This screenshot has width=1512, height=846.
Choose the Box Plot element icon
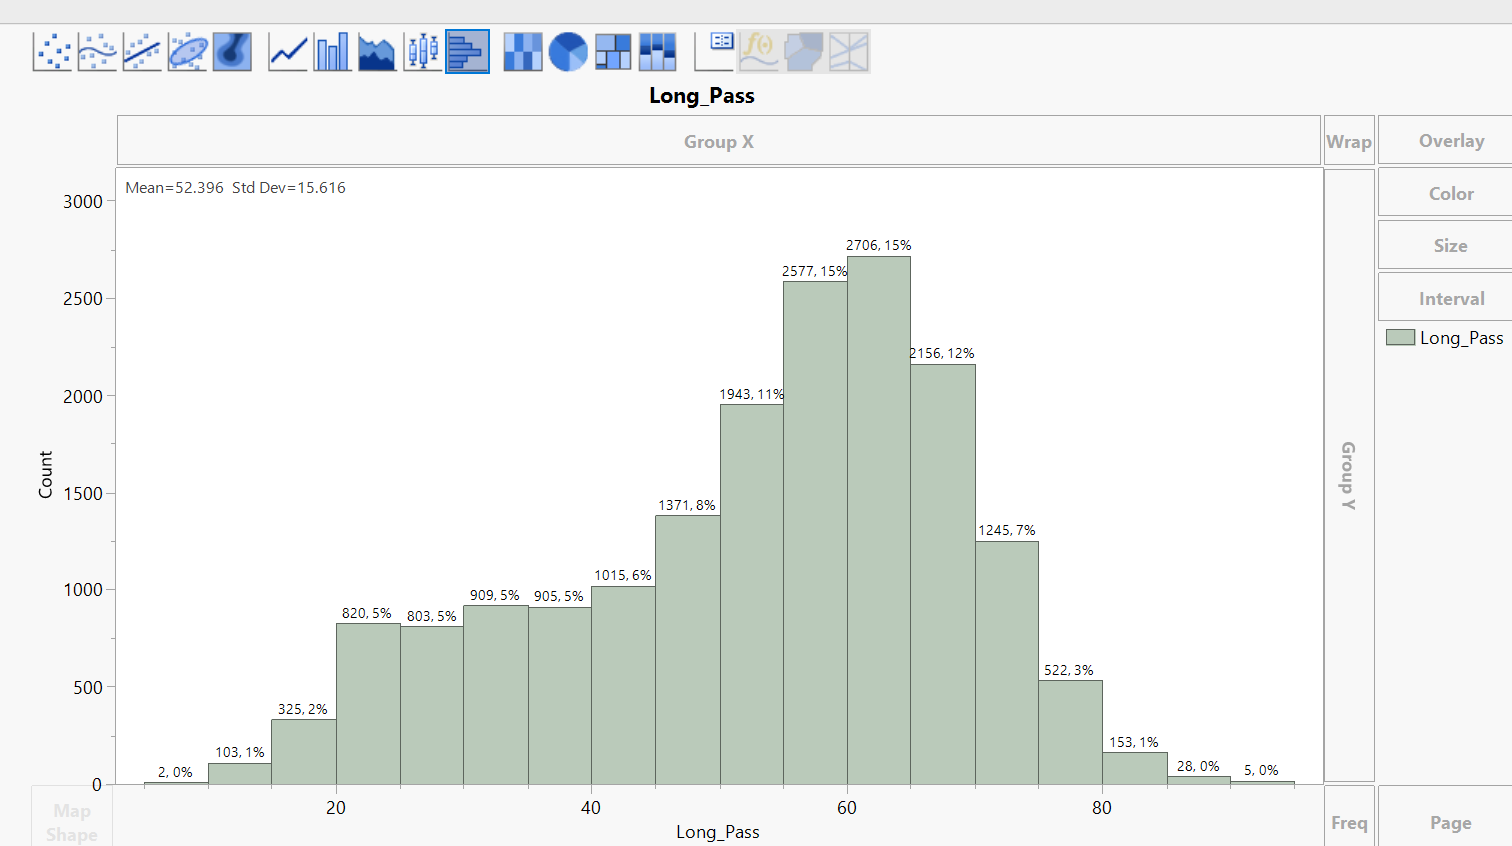click(x=422, y=51)
